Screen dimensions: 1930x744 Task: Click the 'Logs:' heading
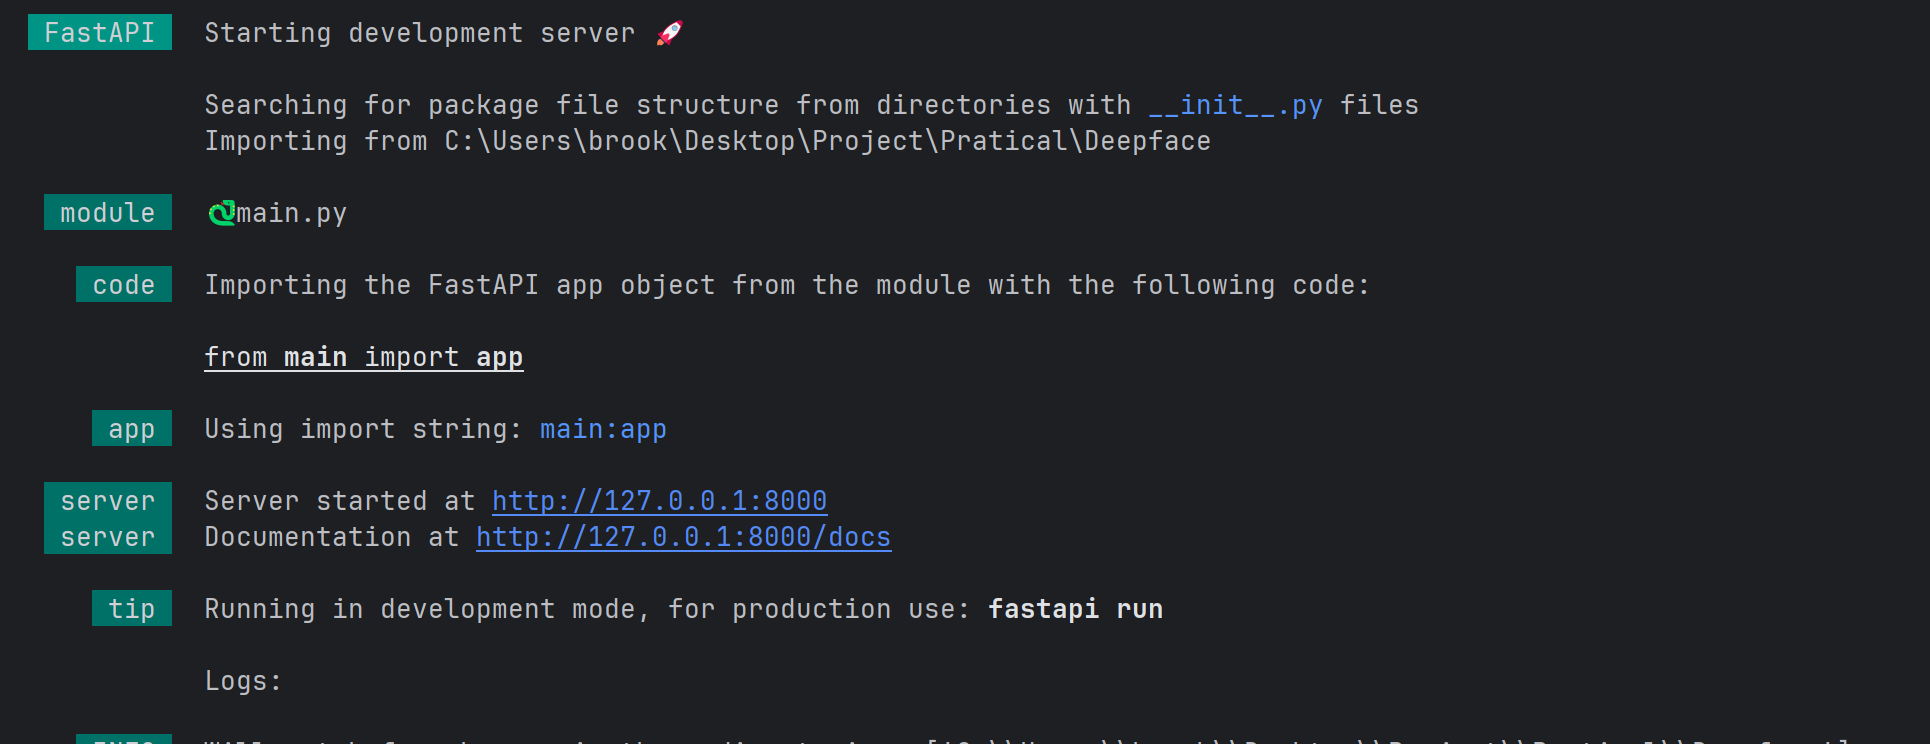tap(243, 681)
